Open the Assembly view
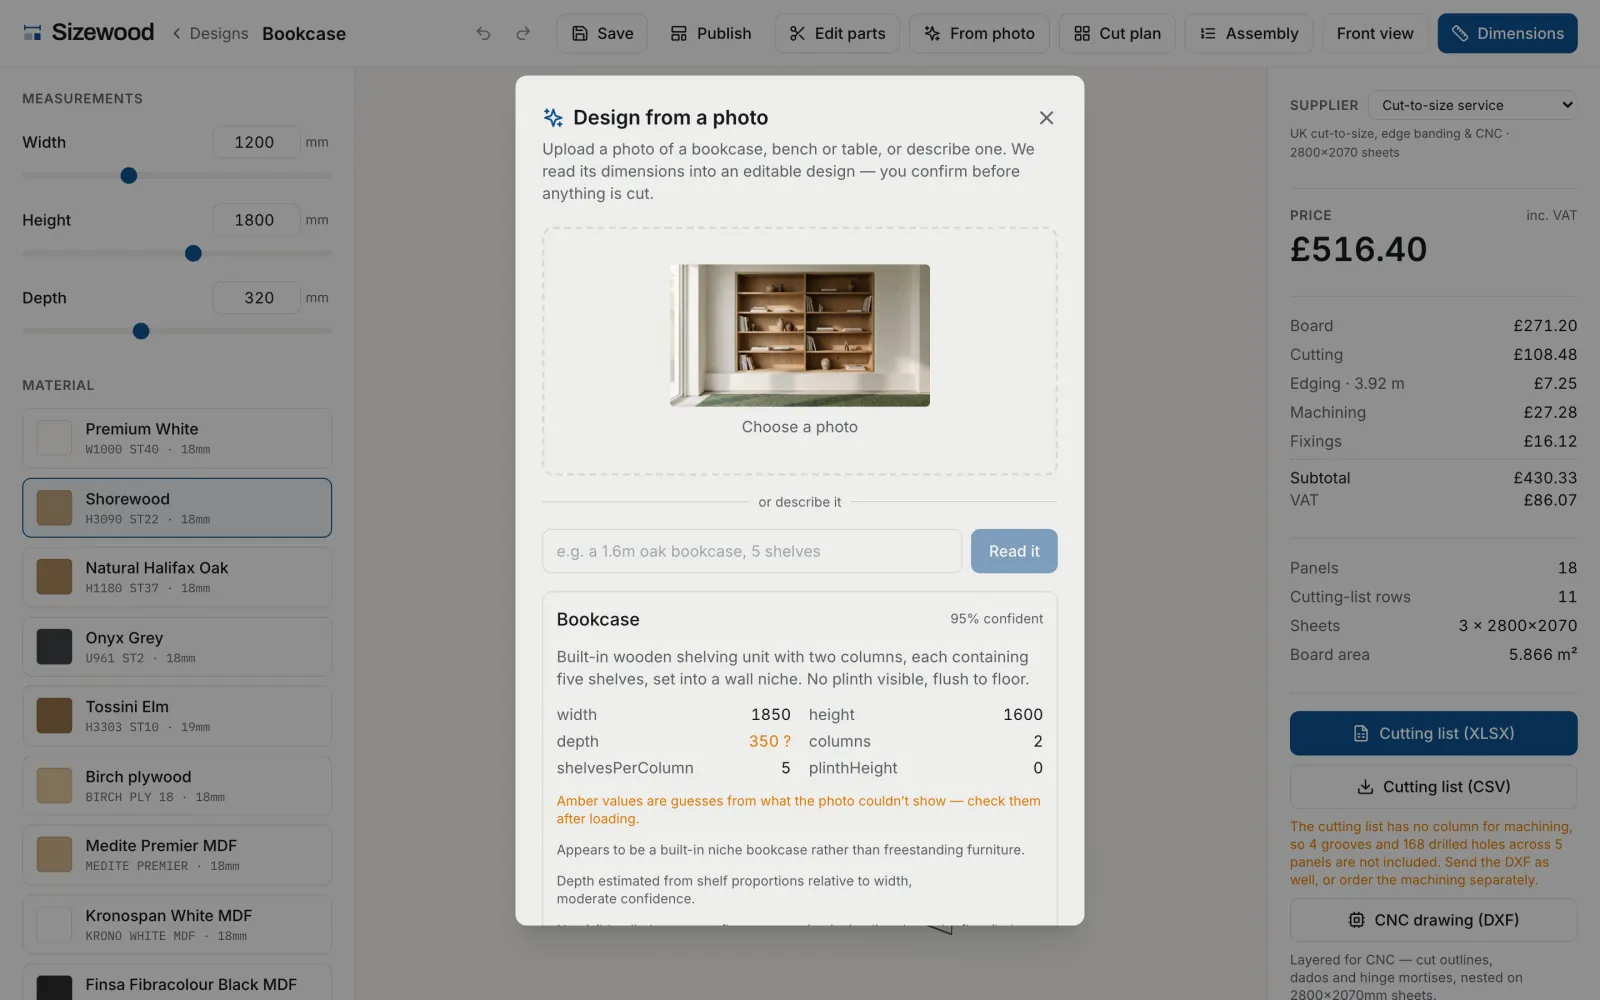The height and width of the screenshot is (1000, 1600). click(x=1249, y=33)
